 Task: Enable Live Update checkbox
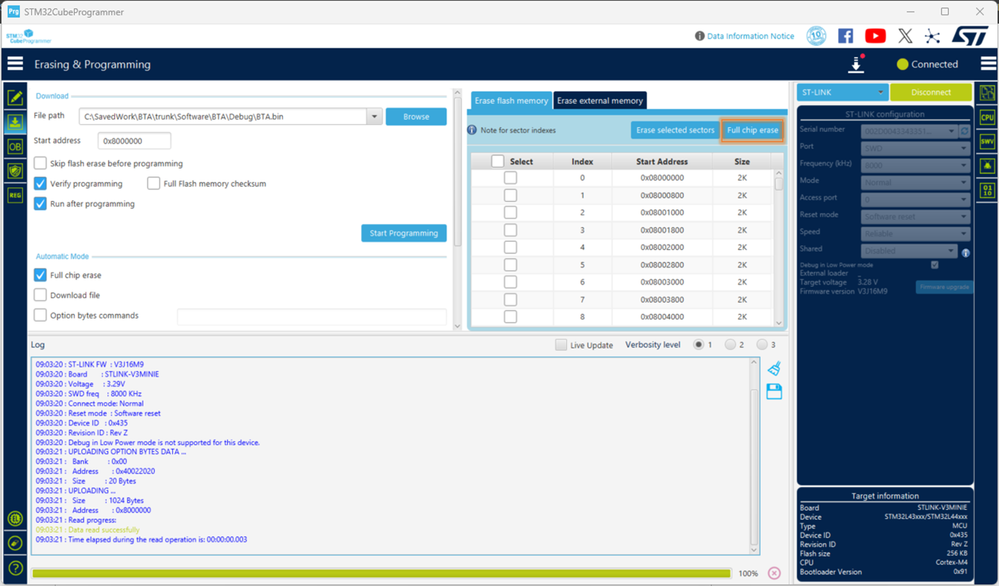click(x=561, y=345)
